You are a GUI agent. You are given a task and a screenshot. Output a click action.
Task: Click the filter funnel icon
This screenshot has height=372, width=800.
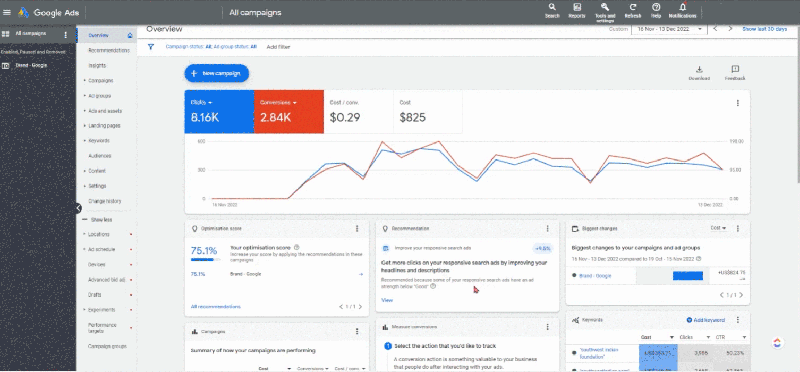pos(151,46)
